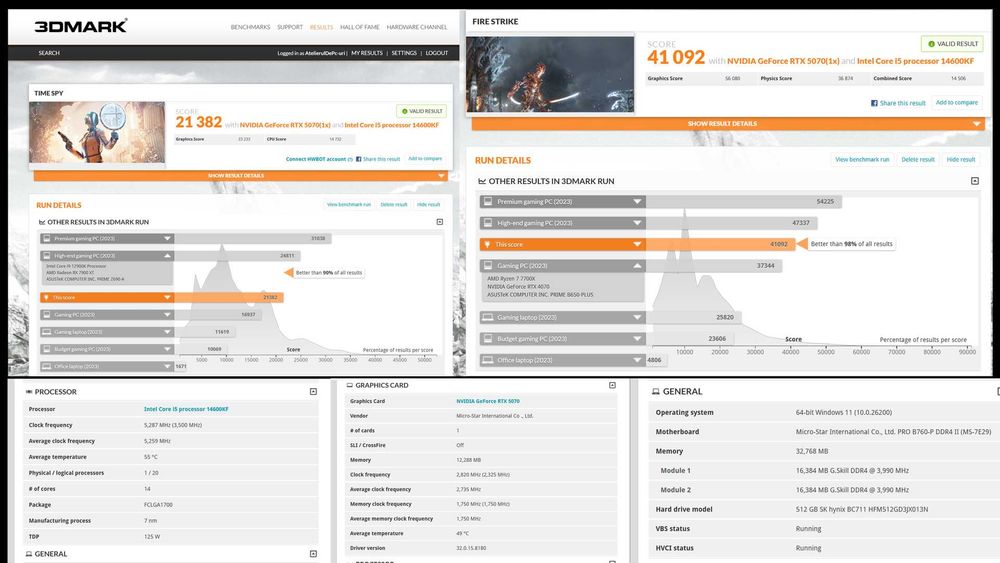Expand Time Spy Office laptop row
The image size is (1000, 563).
click(167, 367)
